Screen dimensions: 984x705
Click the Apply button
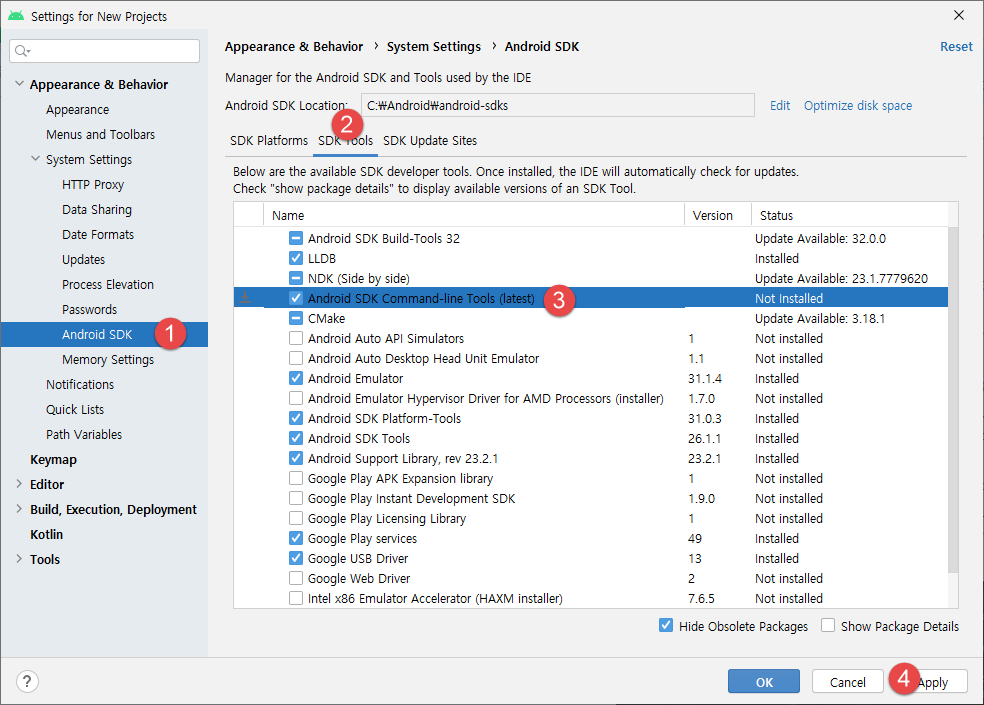coord(931,682)
